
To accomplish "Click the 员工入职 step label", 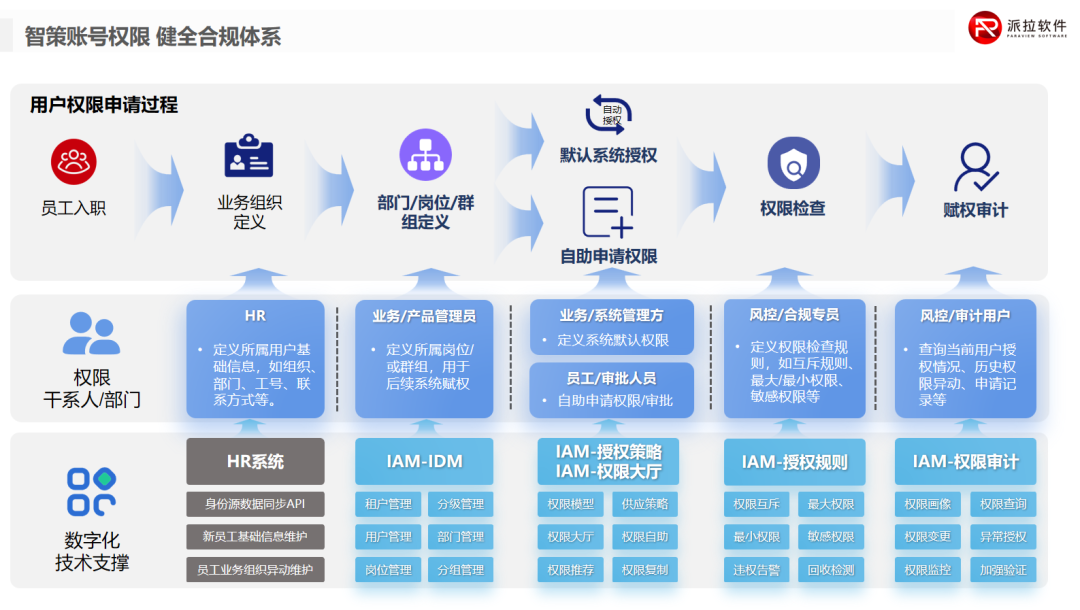I will tap(73, 208).
